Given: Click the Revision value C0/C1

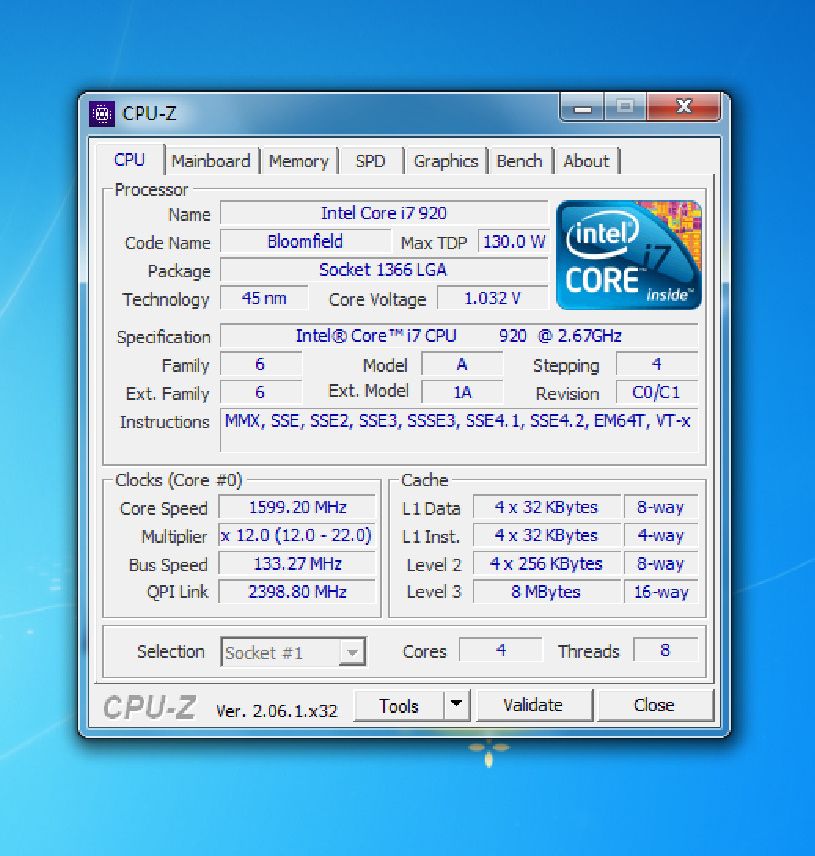Looking at the screenshot, I should click(x=657, y=392).
